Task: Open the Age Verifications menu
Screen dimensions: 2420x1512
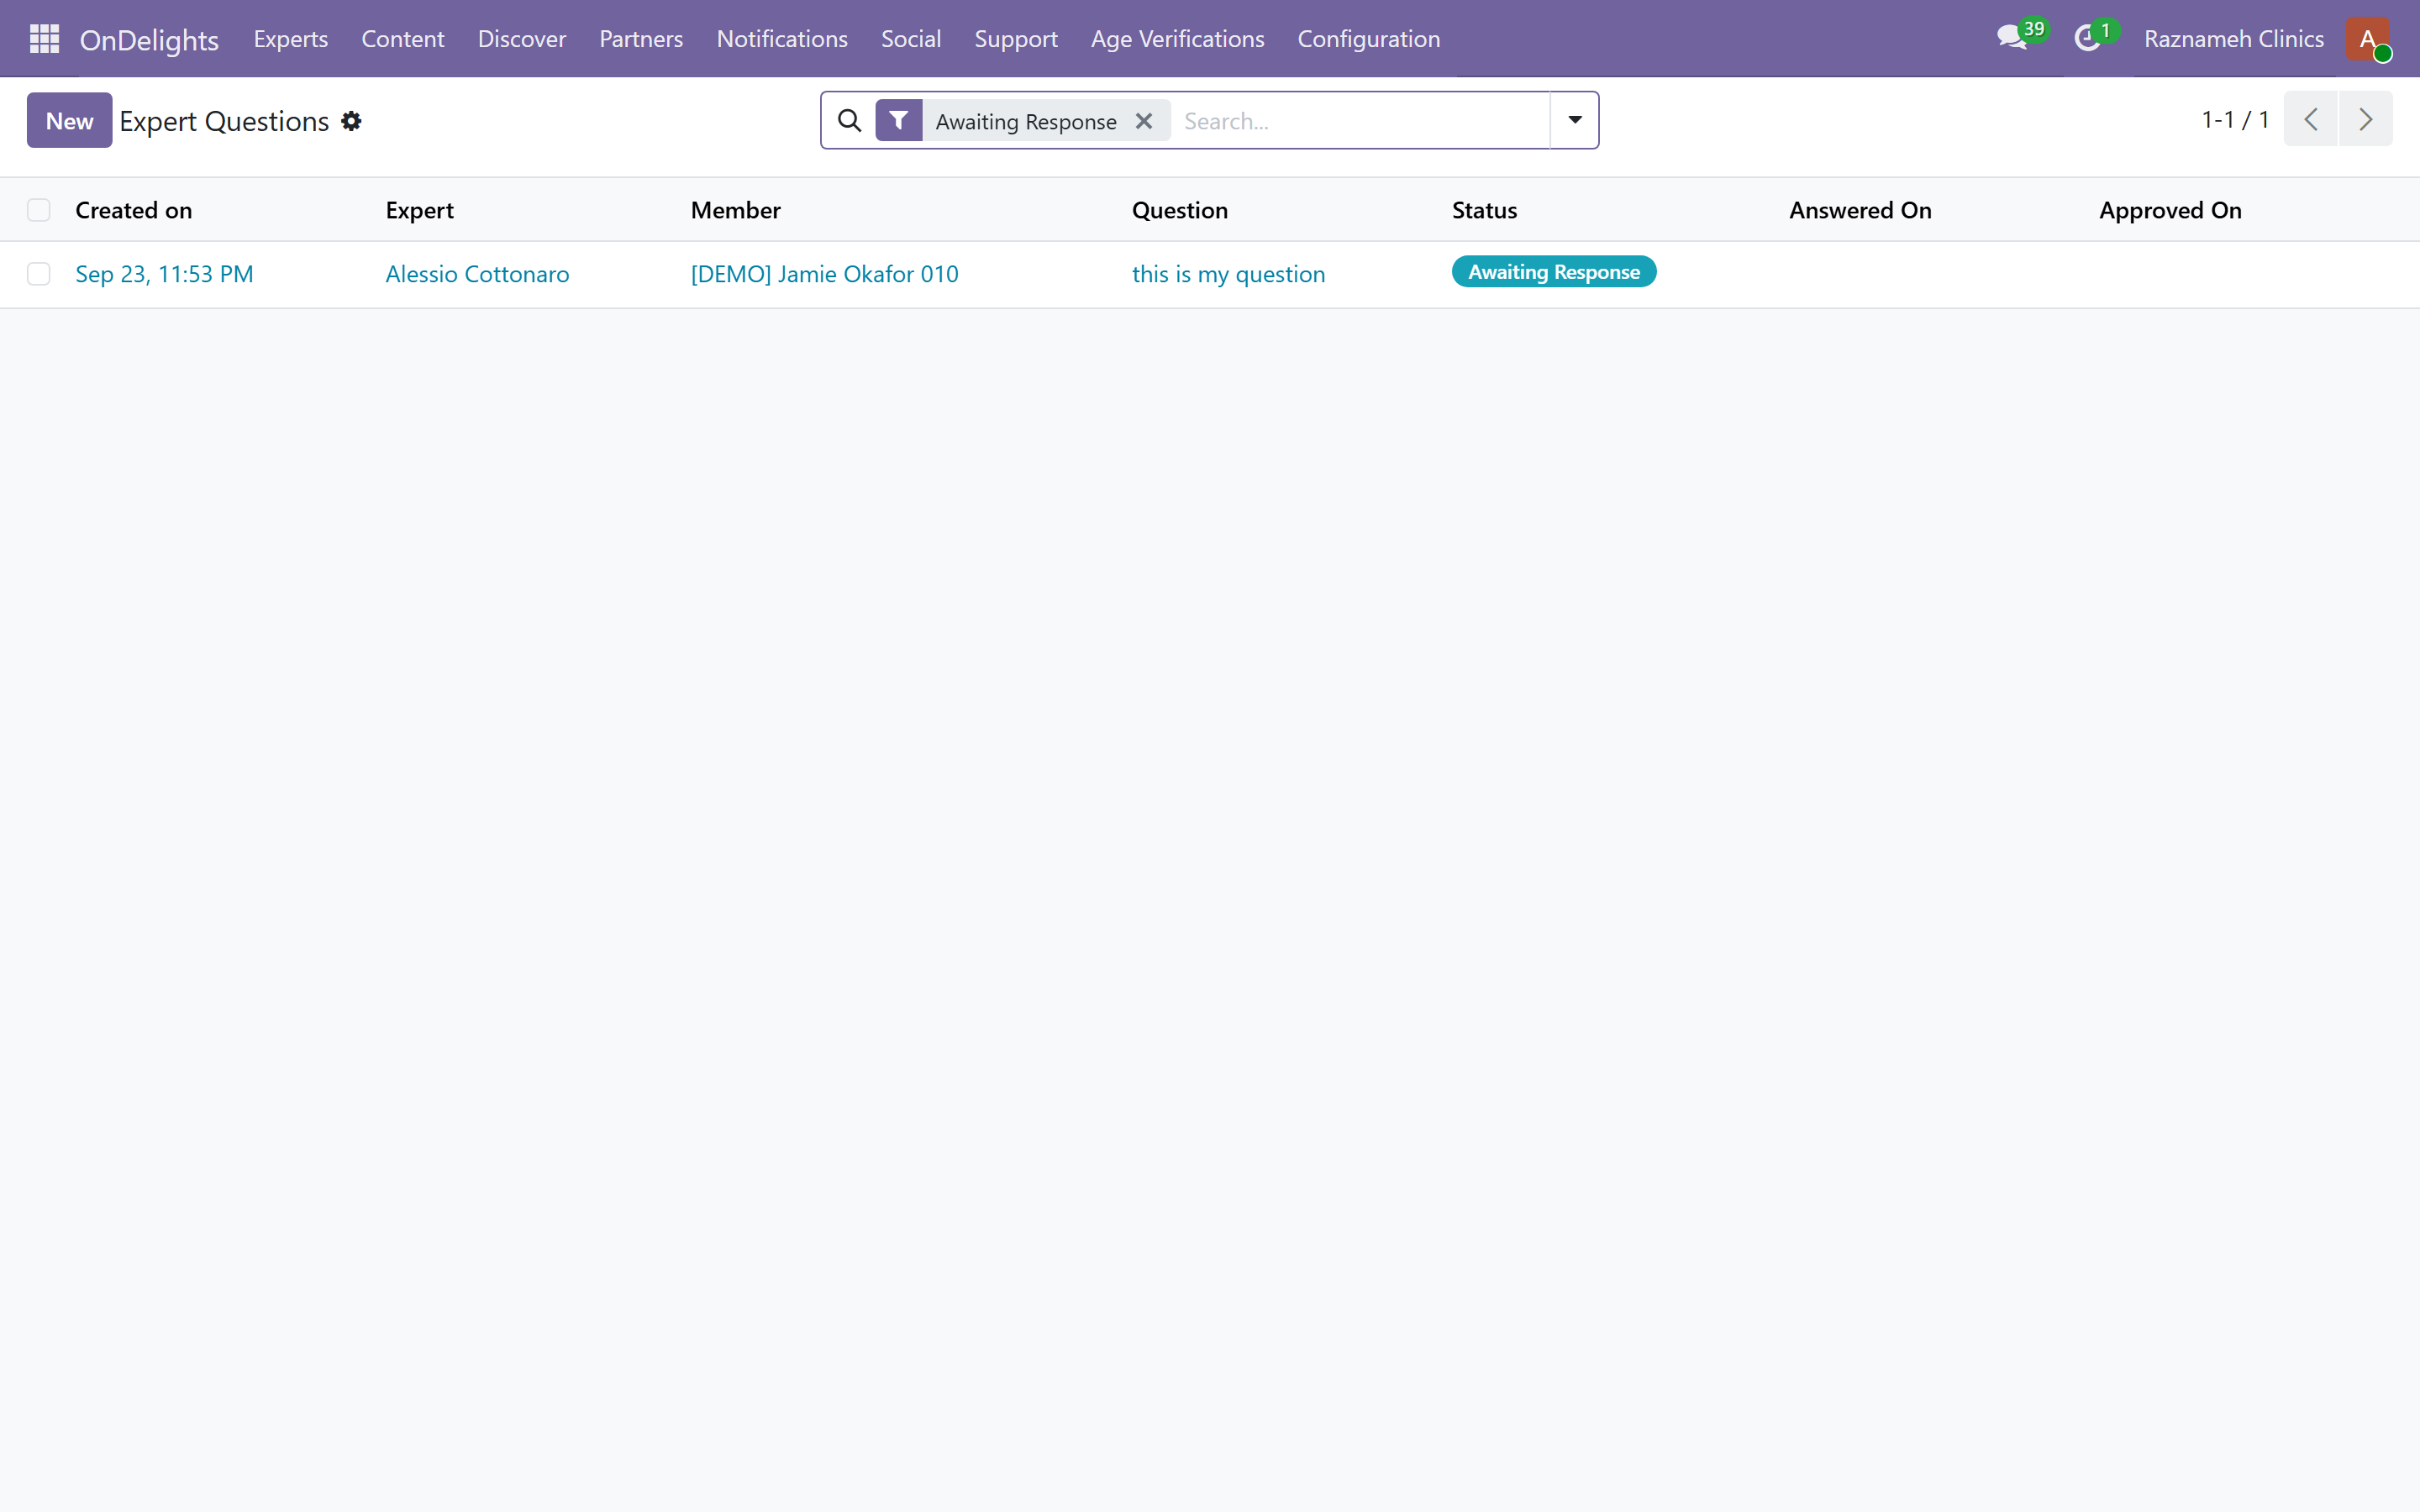Action: (1178, 38)
